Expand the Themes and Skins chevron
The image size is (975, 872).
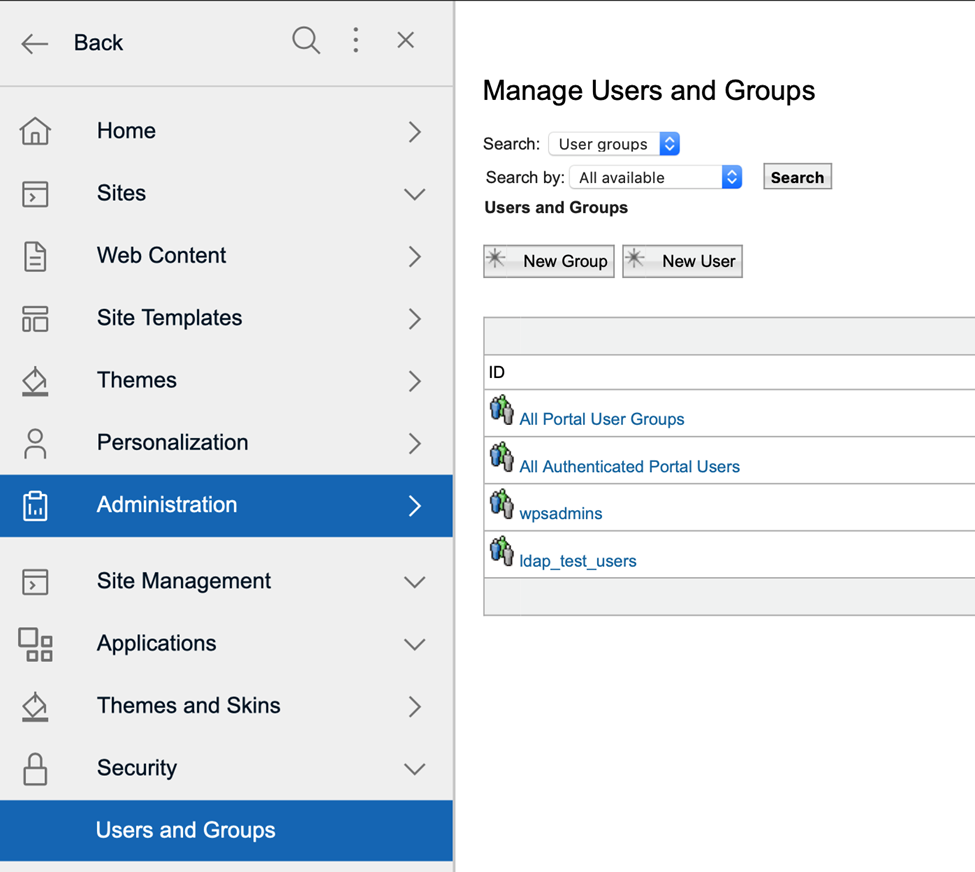(415, 707)
